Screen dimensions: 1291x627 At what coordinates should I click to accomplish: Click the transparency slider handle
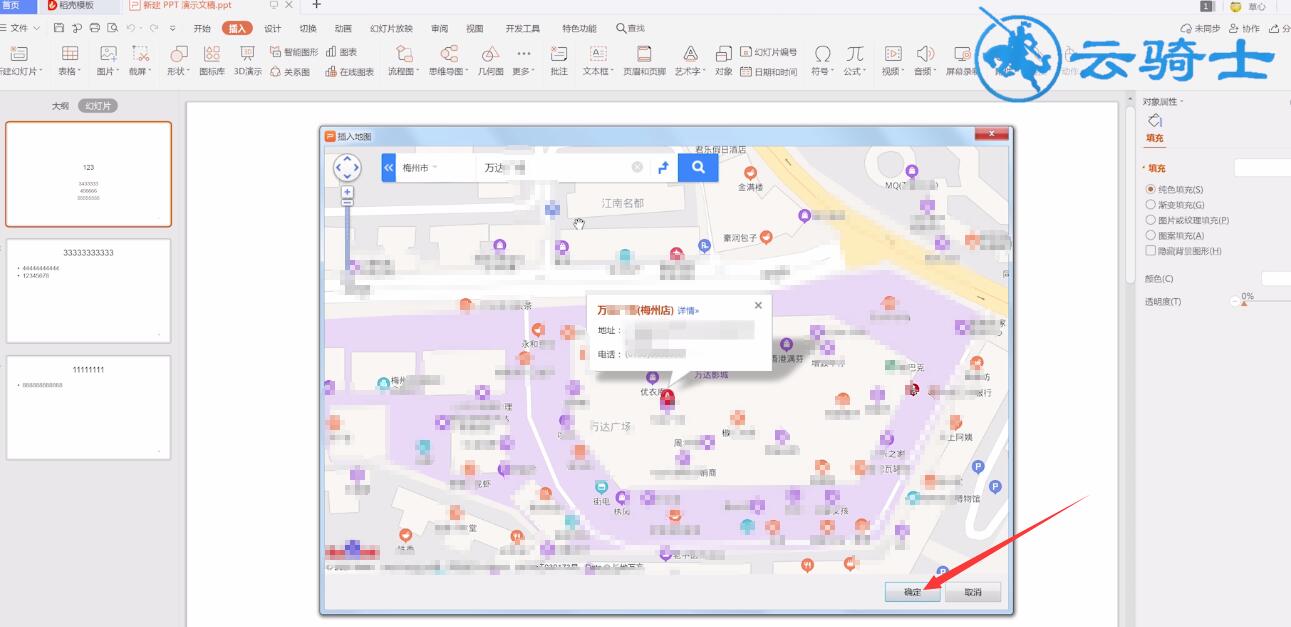pyautogui.click(x=1244, y=302)
